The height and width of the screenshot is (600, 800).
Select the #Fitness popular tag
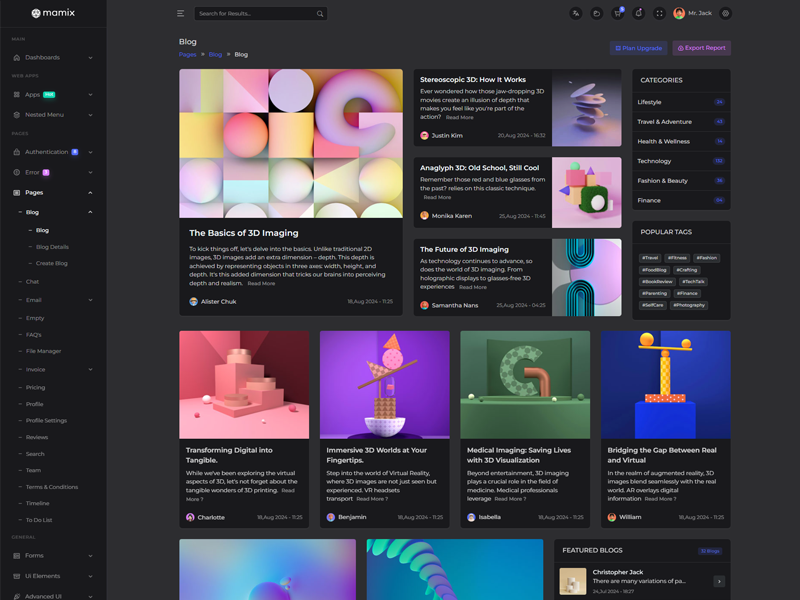tap(677, 258)
